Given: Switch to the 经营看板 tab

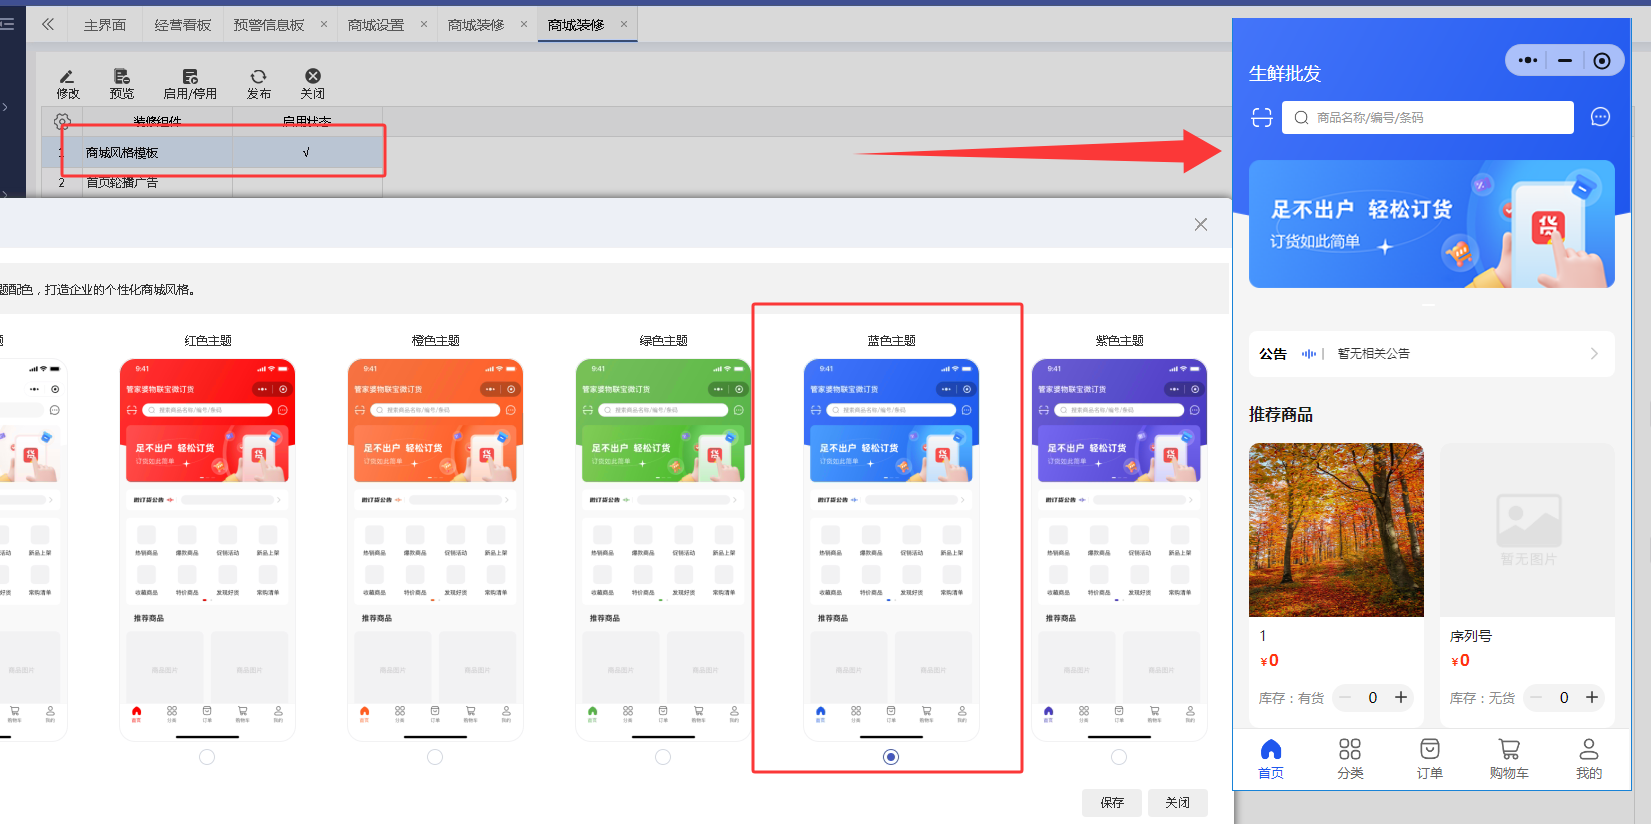Looking at the screenshot, I should 183,25.
